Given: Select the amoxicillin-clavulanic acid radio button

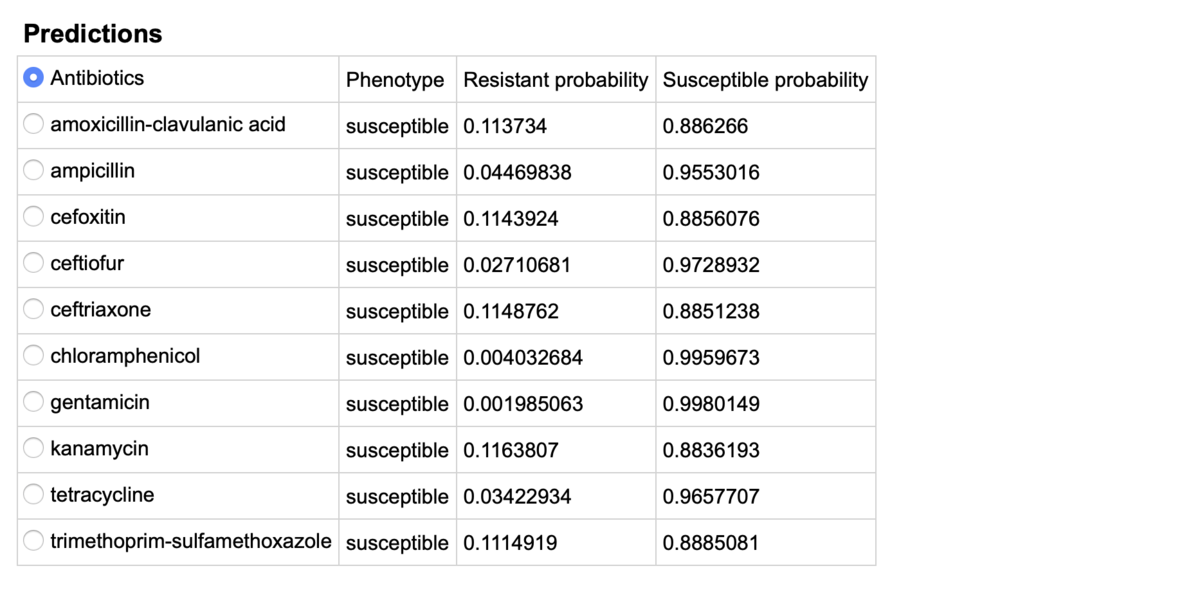Looking at the screenshot, I should [x=34, y=124].
